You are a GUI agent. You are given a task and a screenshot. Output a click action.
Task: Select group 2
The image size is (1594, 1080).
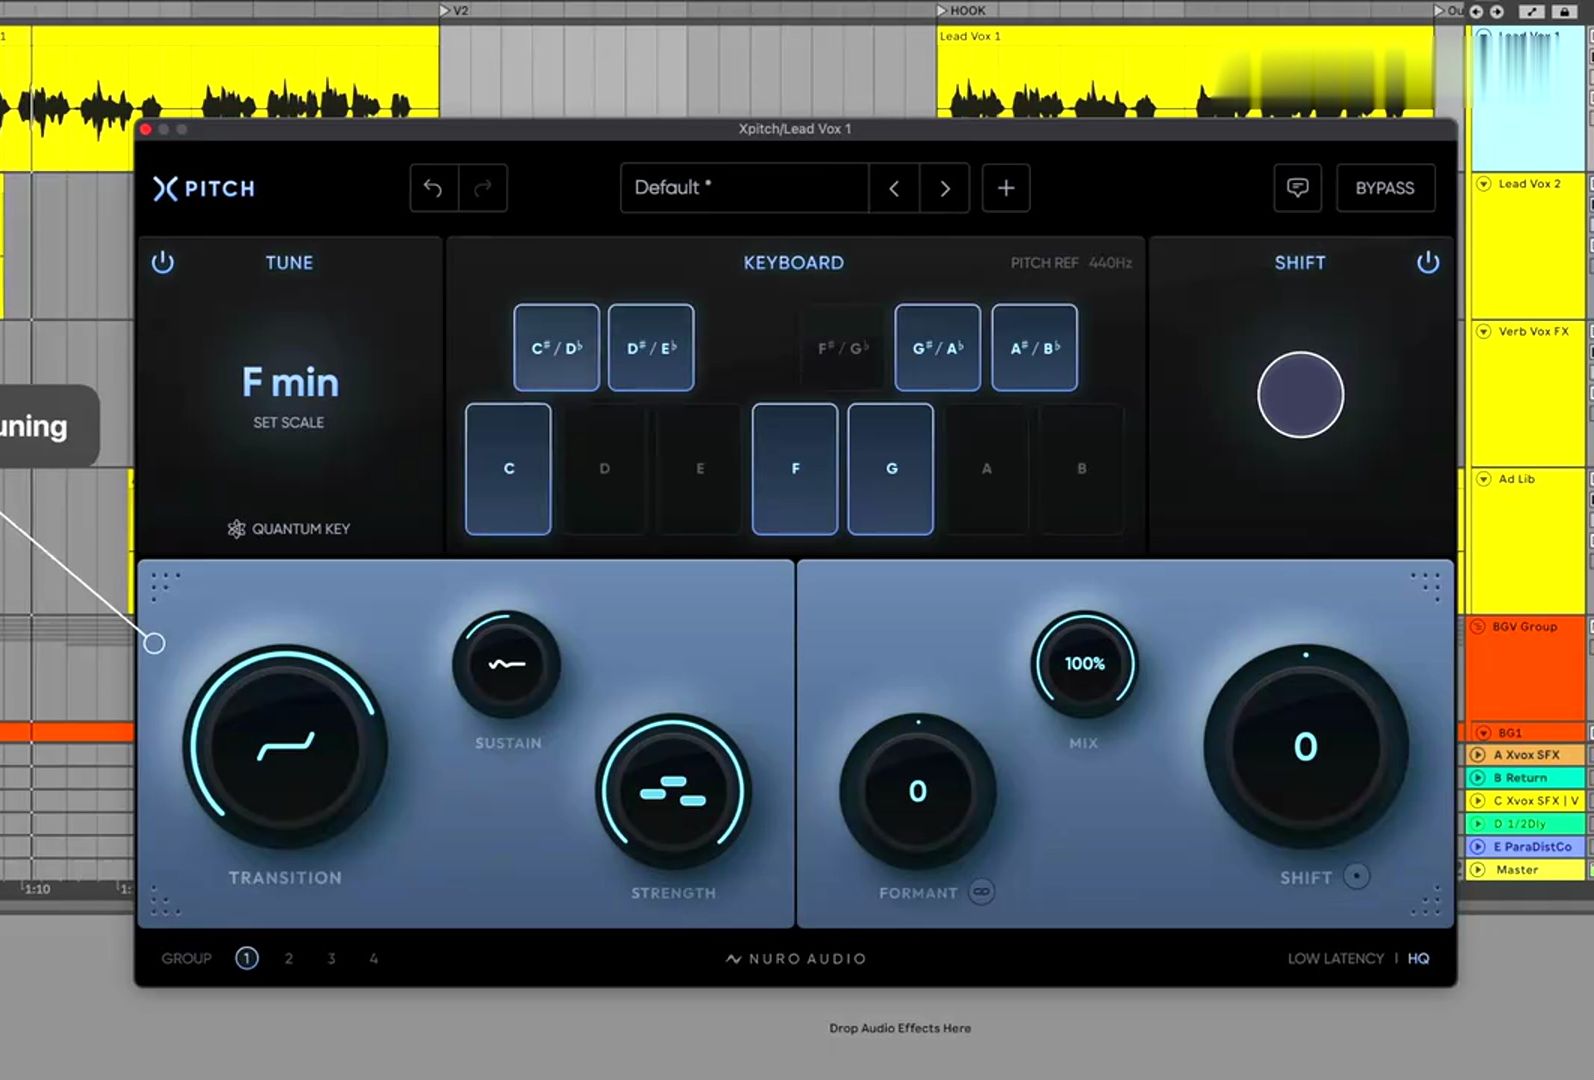pyautogui.click(x=289, y=958)
